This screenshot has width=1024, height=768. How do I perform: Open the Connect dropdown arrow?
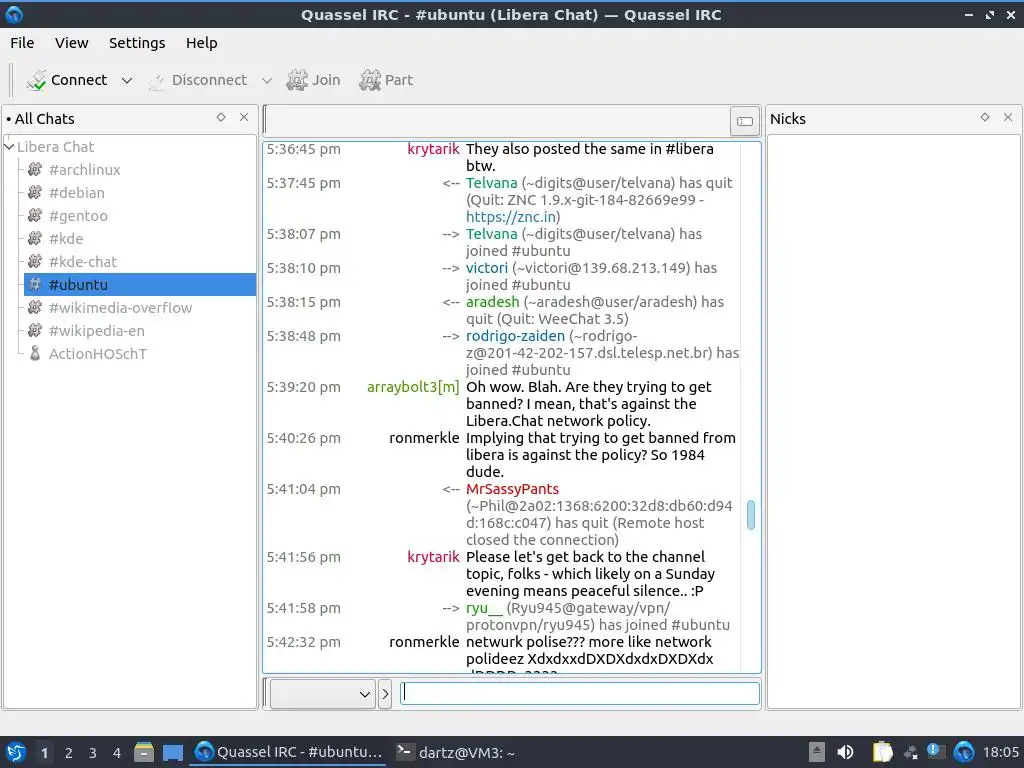[127, 80]
